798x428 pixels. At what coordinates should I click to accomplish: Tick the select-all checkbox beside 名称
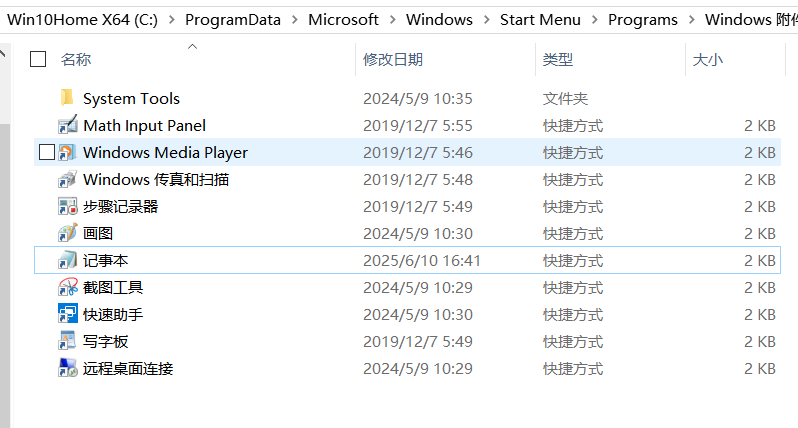(x=38, y=59)
